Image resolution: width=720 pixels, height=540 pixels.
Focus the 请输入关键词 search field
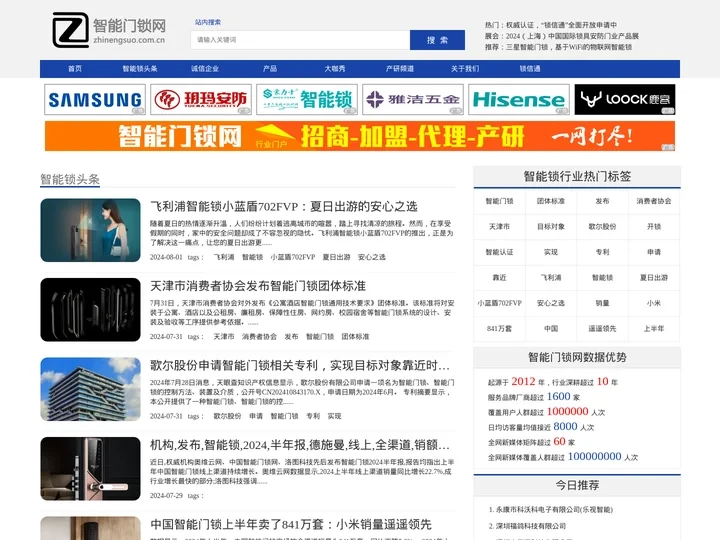coord(300,40)
